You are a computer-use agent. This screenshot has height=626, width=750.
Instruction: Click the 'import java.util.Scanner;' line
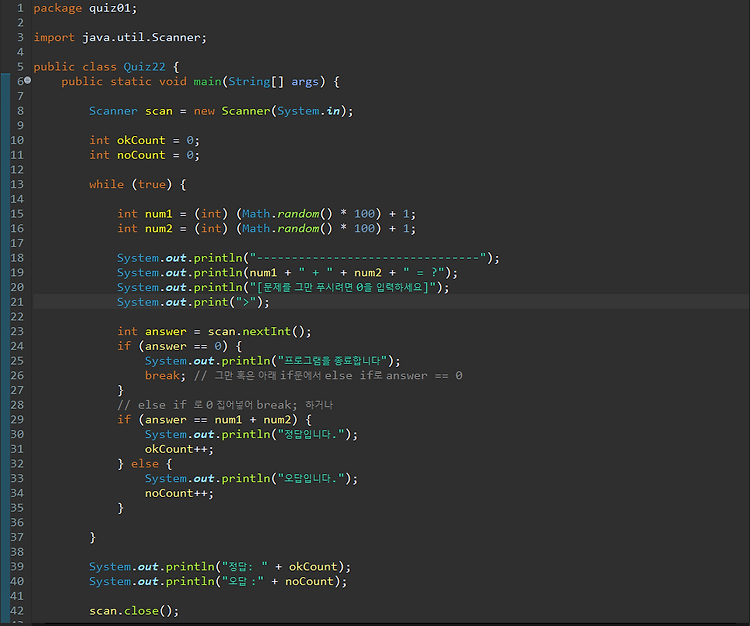tap(120, 38)
